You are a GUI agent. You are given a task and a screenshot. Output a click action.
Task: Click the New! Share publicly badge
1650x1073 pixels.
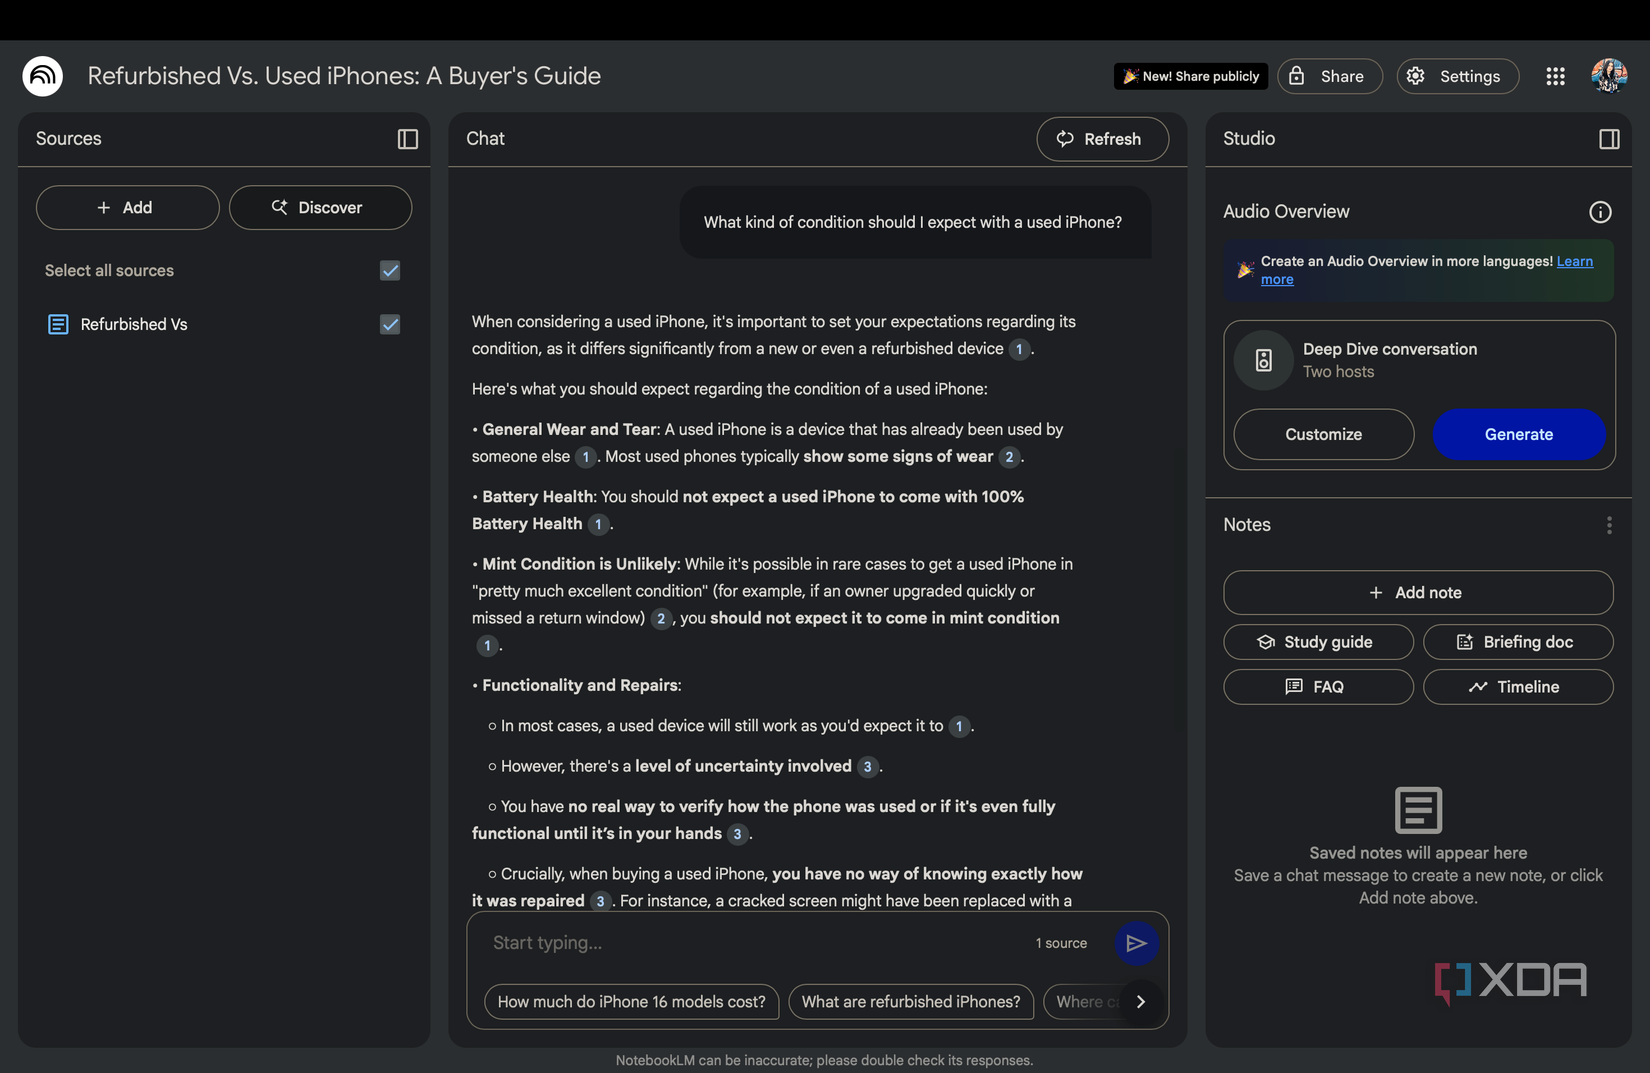(x=1190, y=76)
